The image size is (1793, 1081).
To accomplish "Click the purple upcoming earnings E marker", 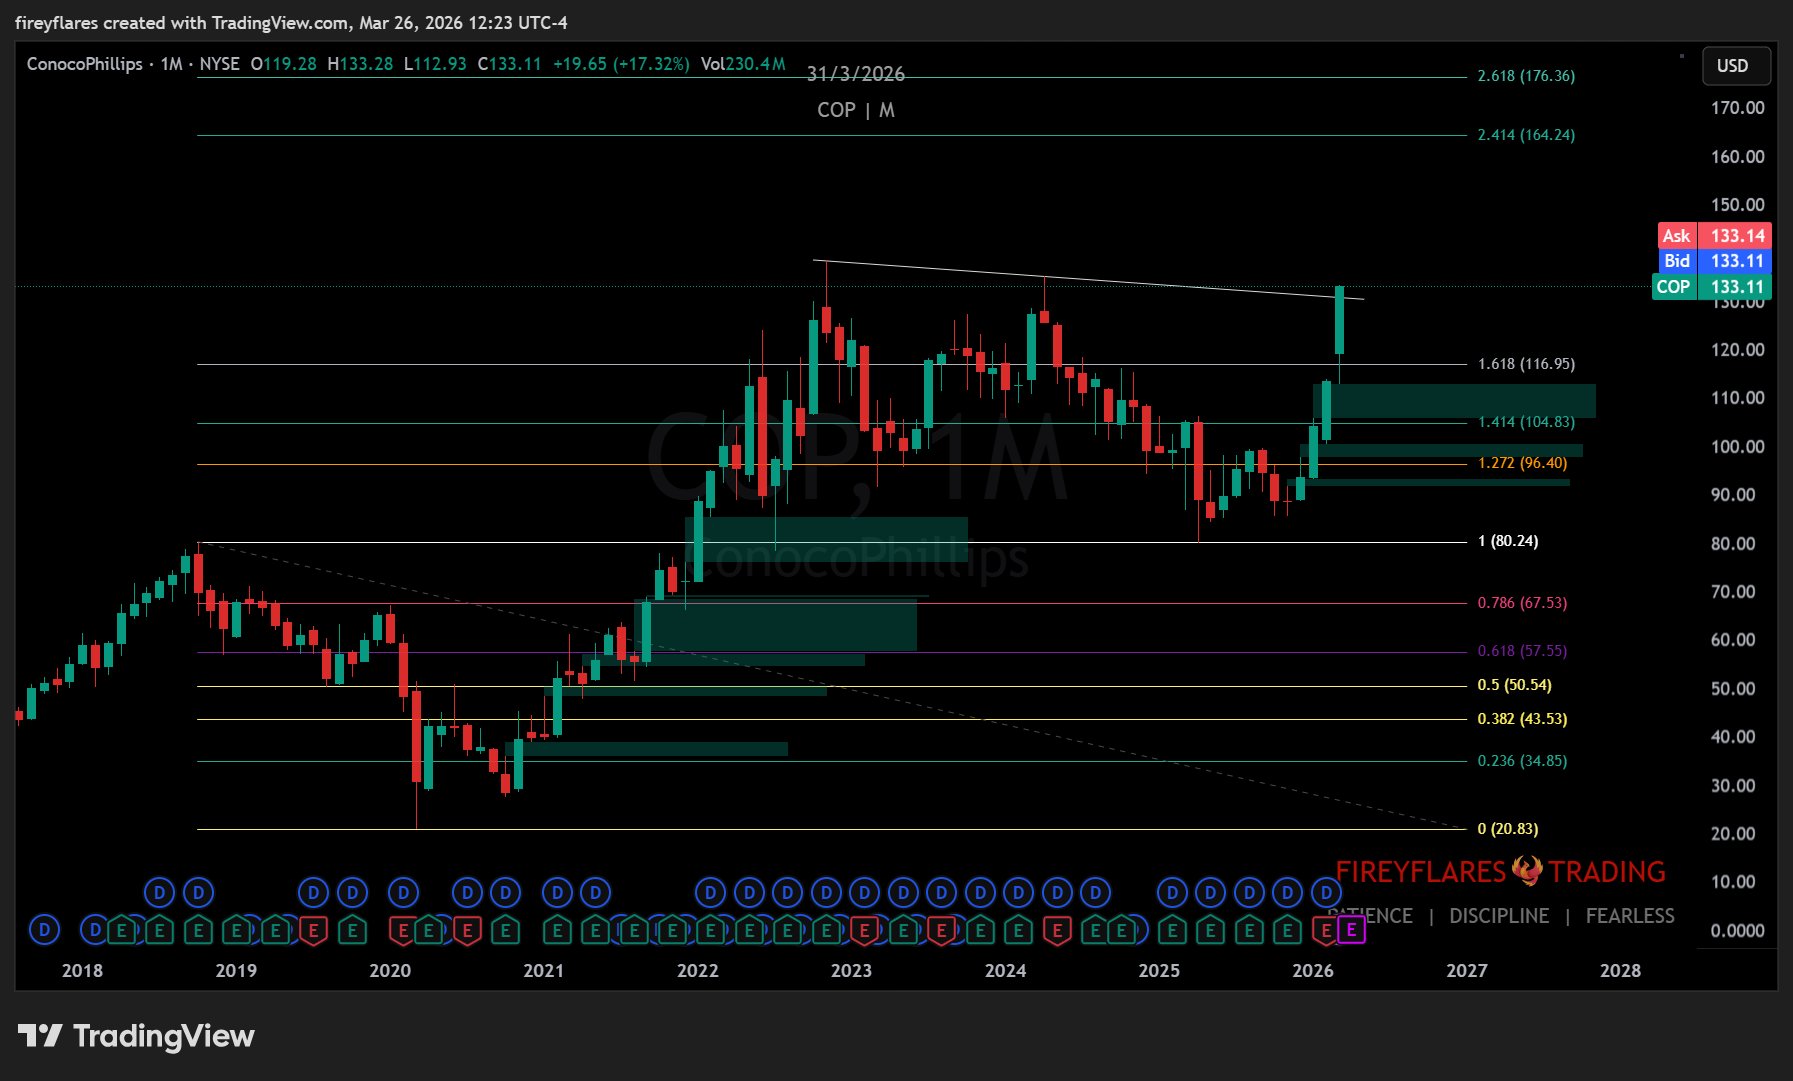I will [1351, 931].
